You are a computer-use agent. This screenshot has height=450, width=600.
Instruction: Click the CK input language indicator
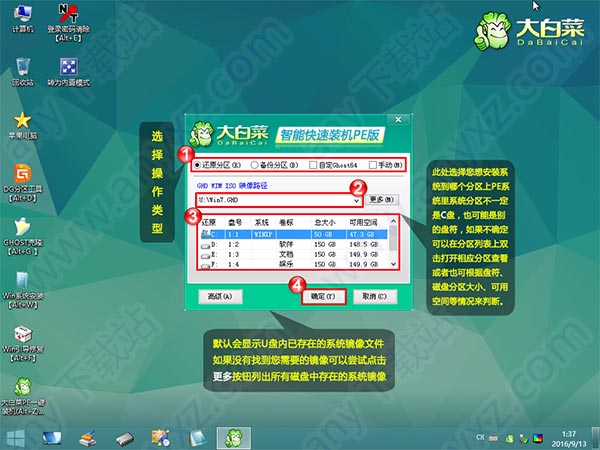click(480, 437)
